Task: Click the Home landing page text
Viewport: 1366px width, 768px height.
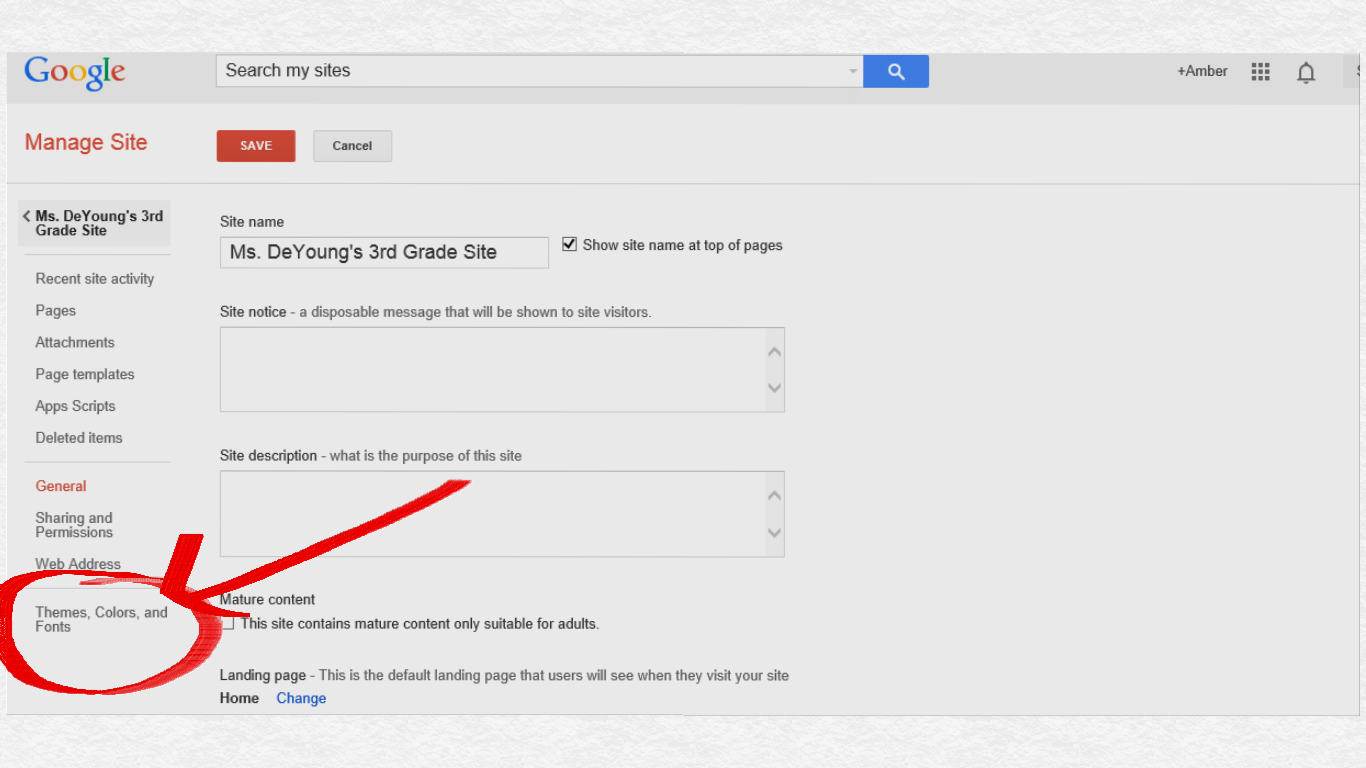Action: click(x=239, y=698)
